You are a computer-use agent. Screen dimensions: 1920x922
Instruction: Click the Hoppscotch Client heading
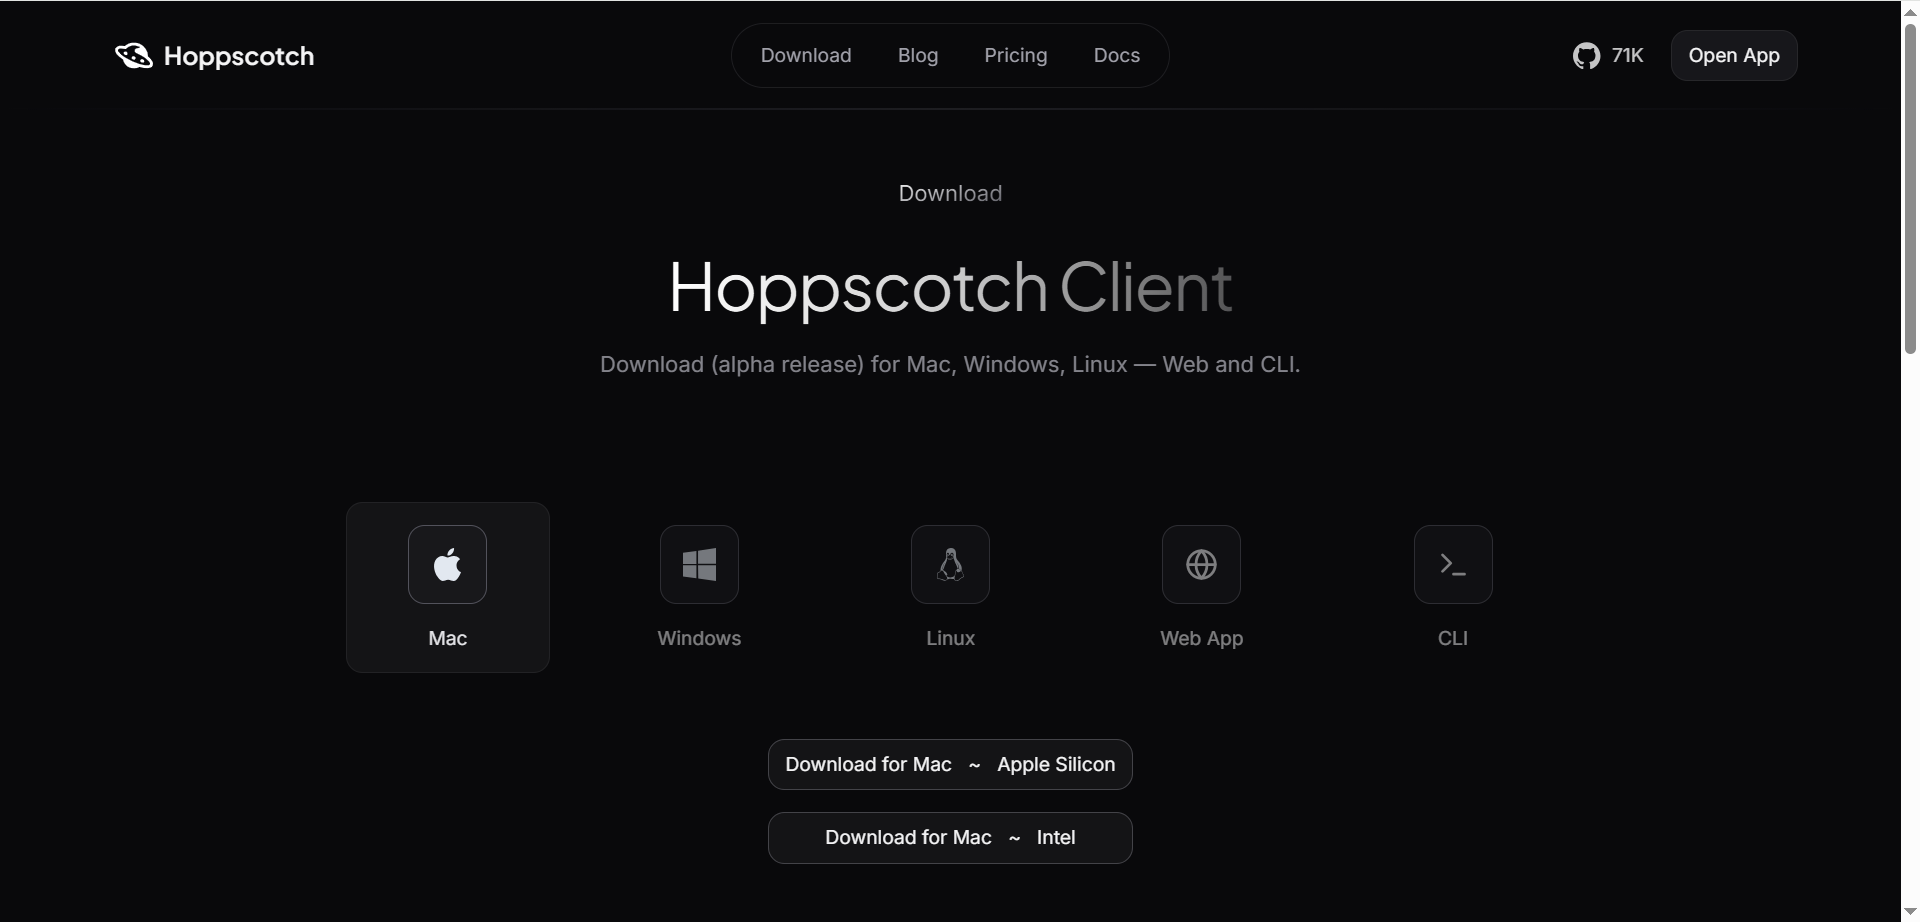[x=950, y=288]
